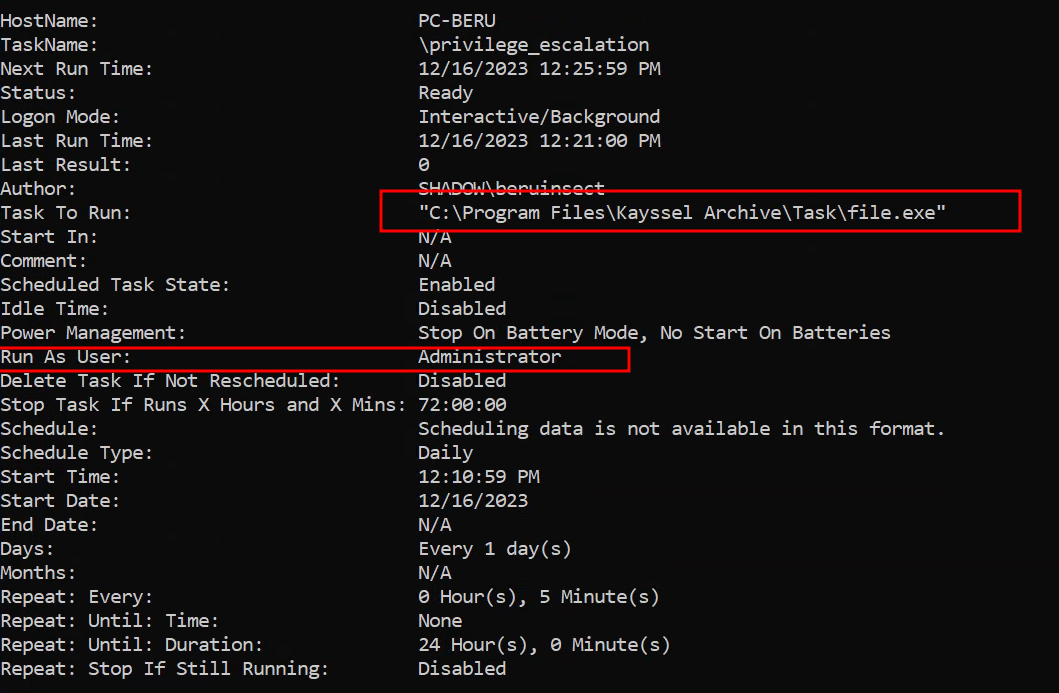Click the '0 Hour(s), 5 Minute(s)' repeat value
Viewport: 1059px width, 693px height.
538,596
